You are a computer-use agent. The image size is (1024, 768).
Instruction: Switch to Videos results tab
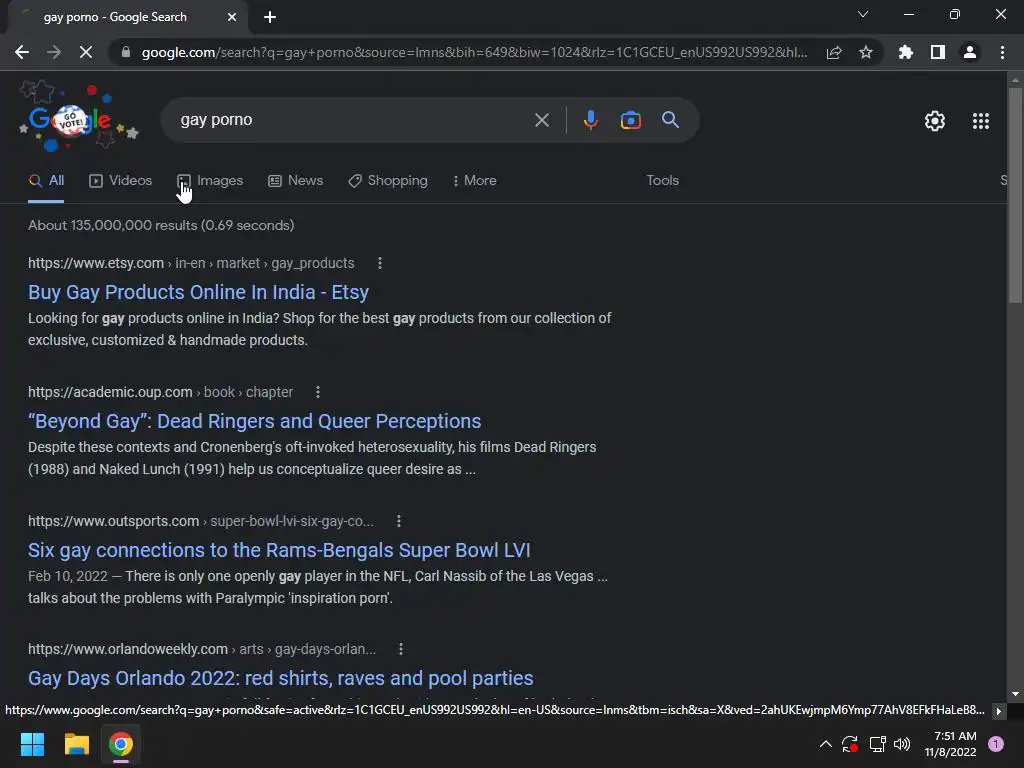(x=120, y=181)
